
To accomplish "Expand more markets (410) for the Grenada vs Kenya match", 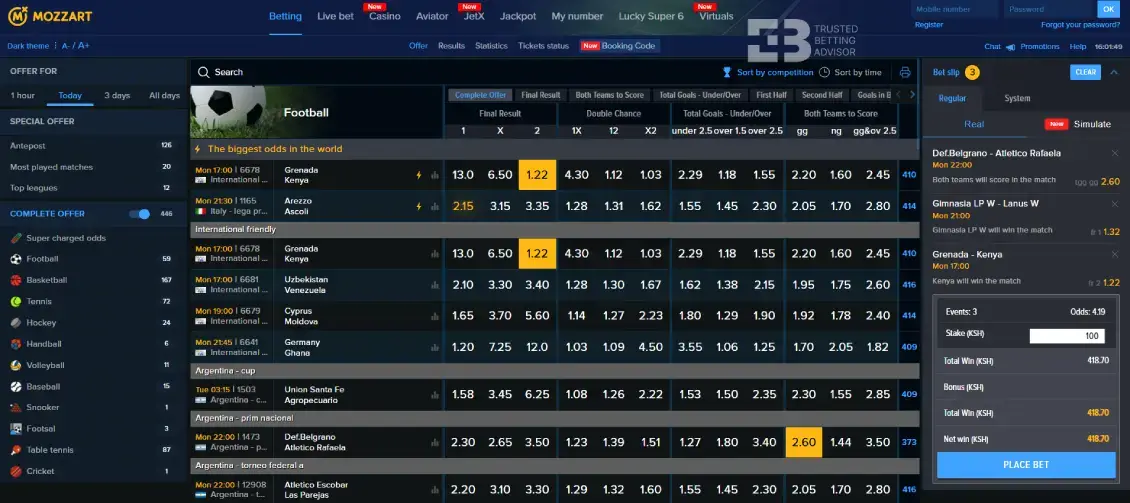I will coord(909,174).
